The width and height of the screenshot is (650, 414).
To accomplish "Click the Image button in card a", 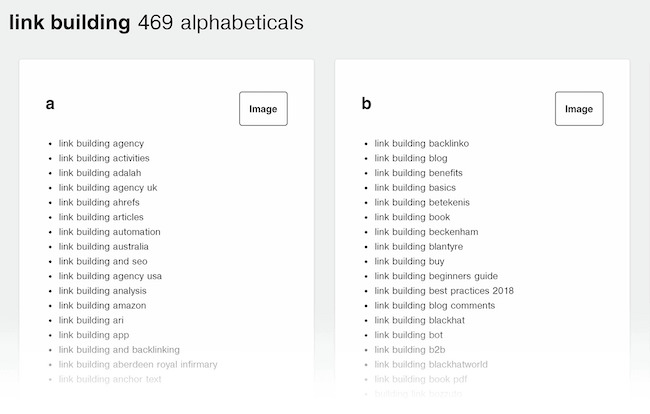I will pyautogui.click(x=263, y=109).
